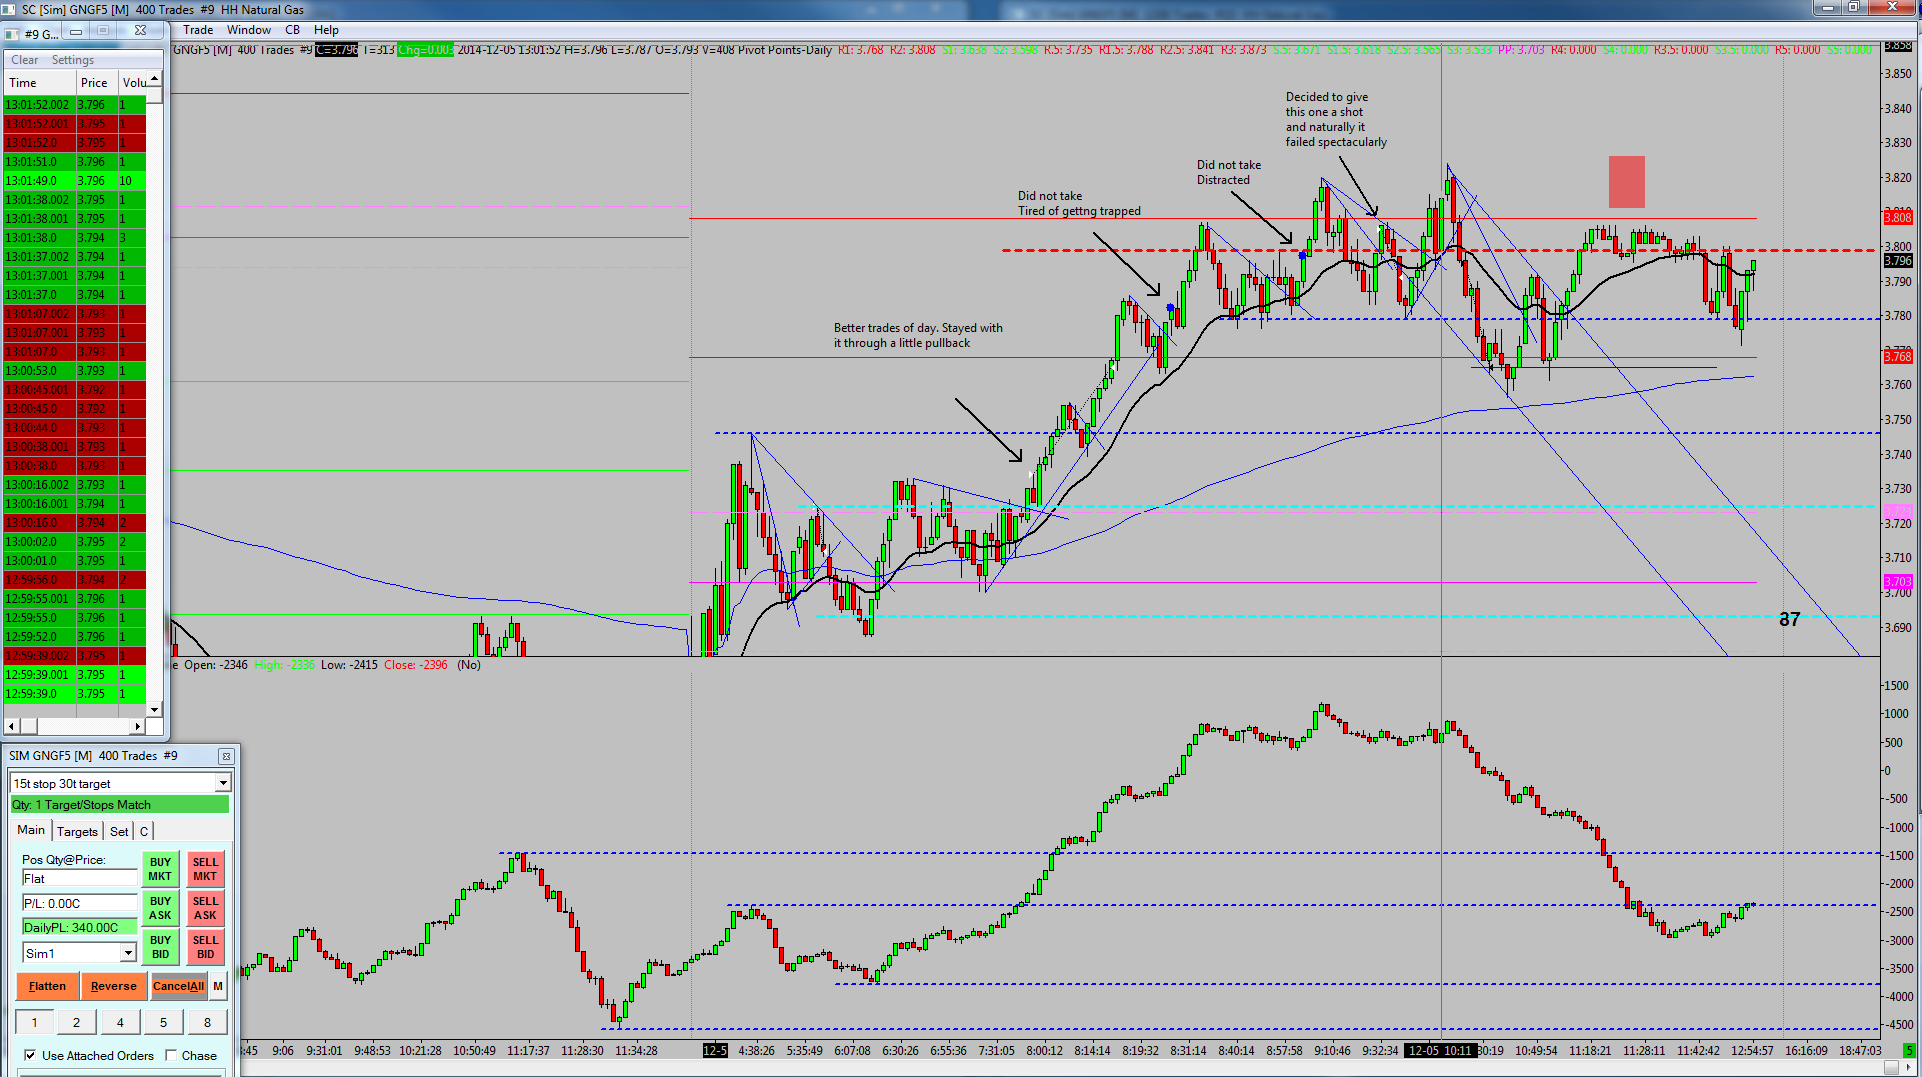Open the Trade menu
1922x1077 pixels.
198,30
